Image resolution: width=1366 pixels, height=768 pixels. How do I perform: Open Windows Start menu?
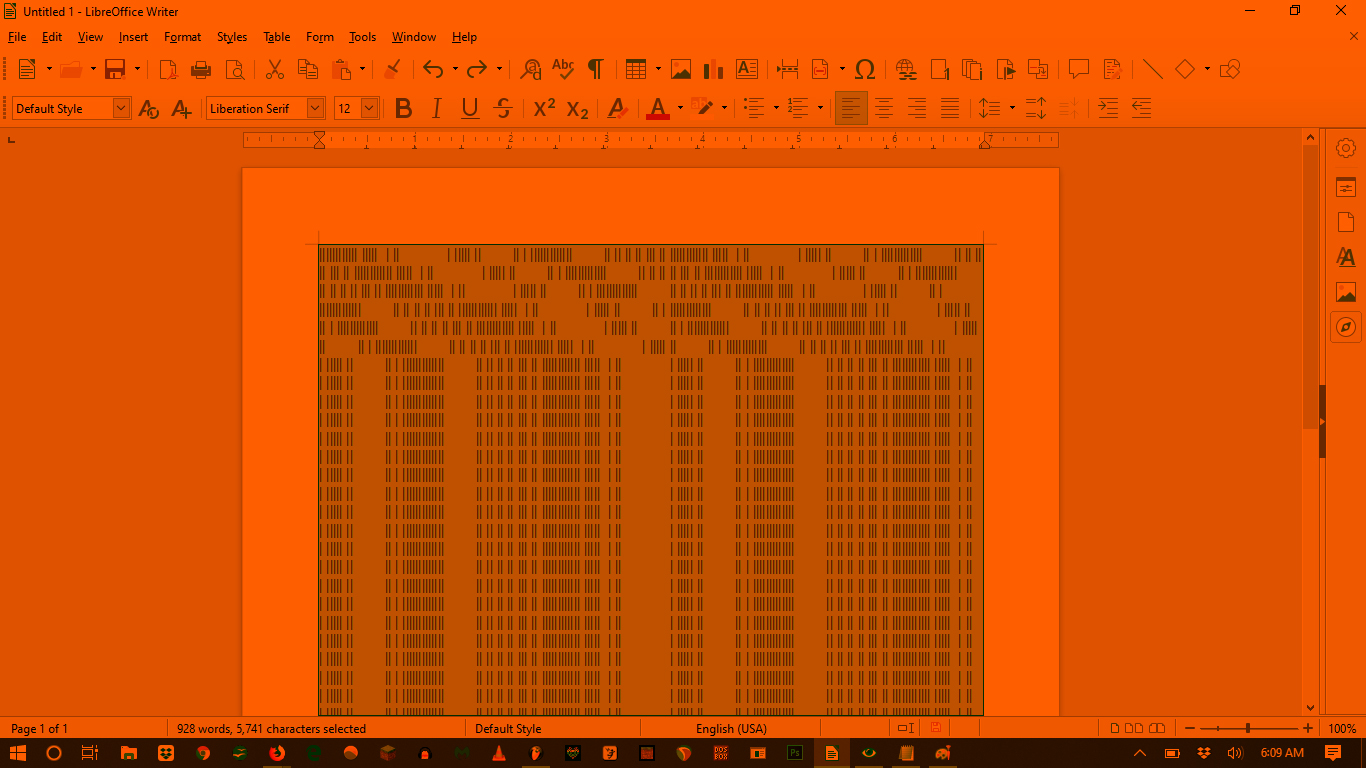[18, 753]
